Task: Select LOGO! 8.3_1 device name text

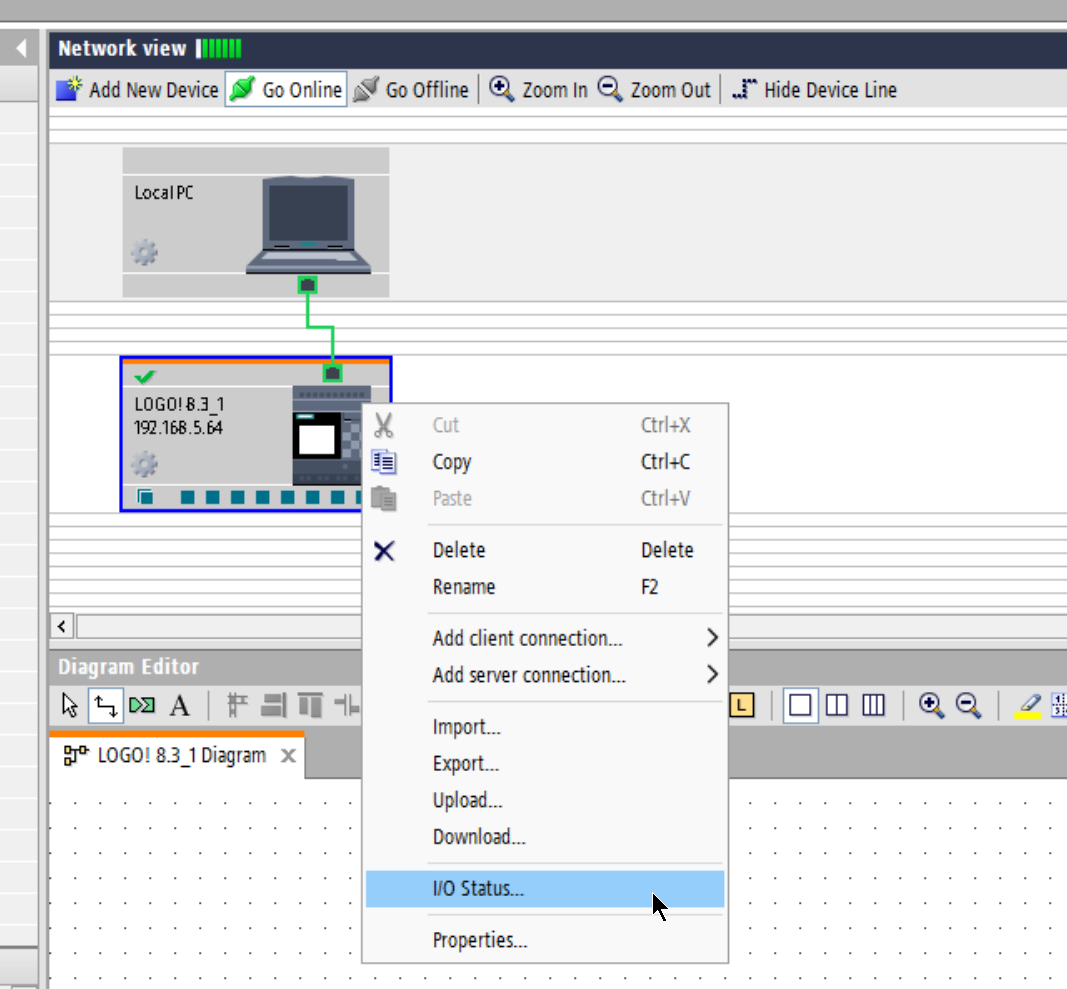Action: pos(179,404)
